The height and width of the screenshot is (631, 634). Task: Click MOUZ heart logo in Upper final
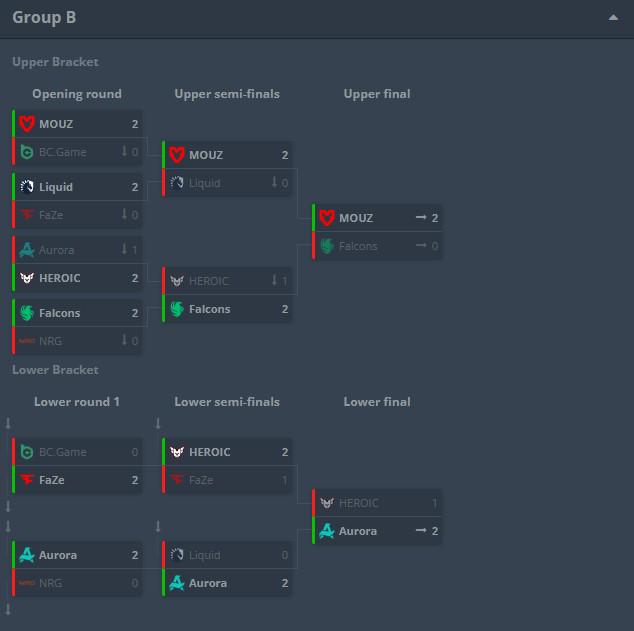(x=327, y=218)
